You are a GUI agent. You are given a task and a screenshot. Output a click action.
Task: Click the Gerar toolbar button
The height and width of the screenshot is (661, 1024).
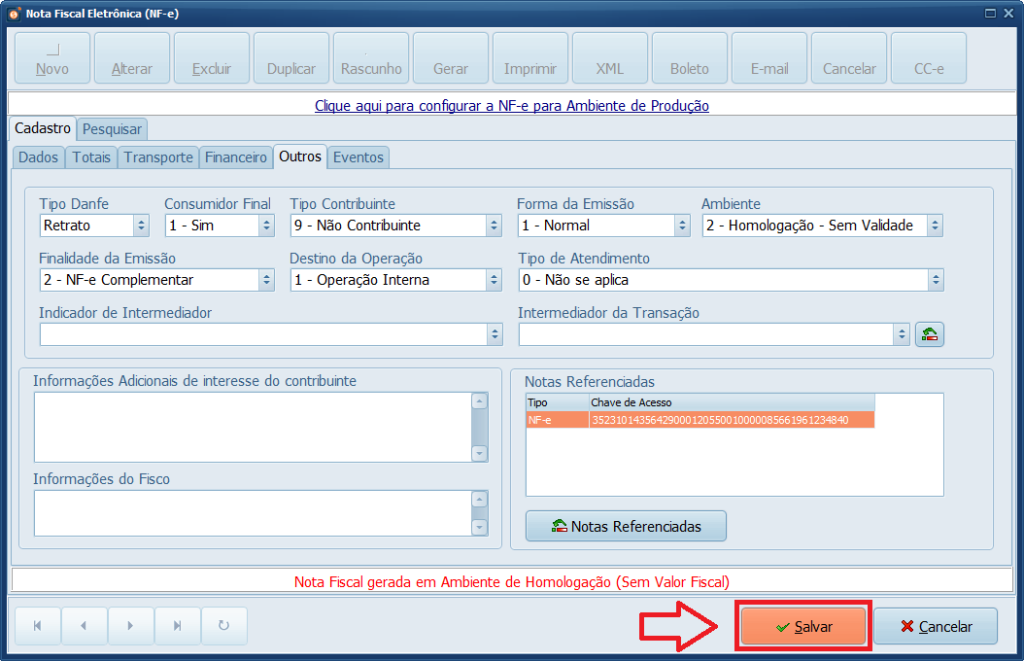coord(450,57)
